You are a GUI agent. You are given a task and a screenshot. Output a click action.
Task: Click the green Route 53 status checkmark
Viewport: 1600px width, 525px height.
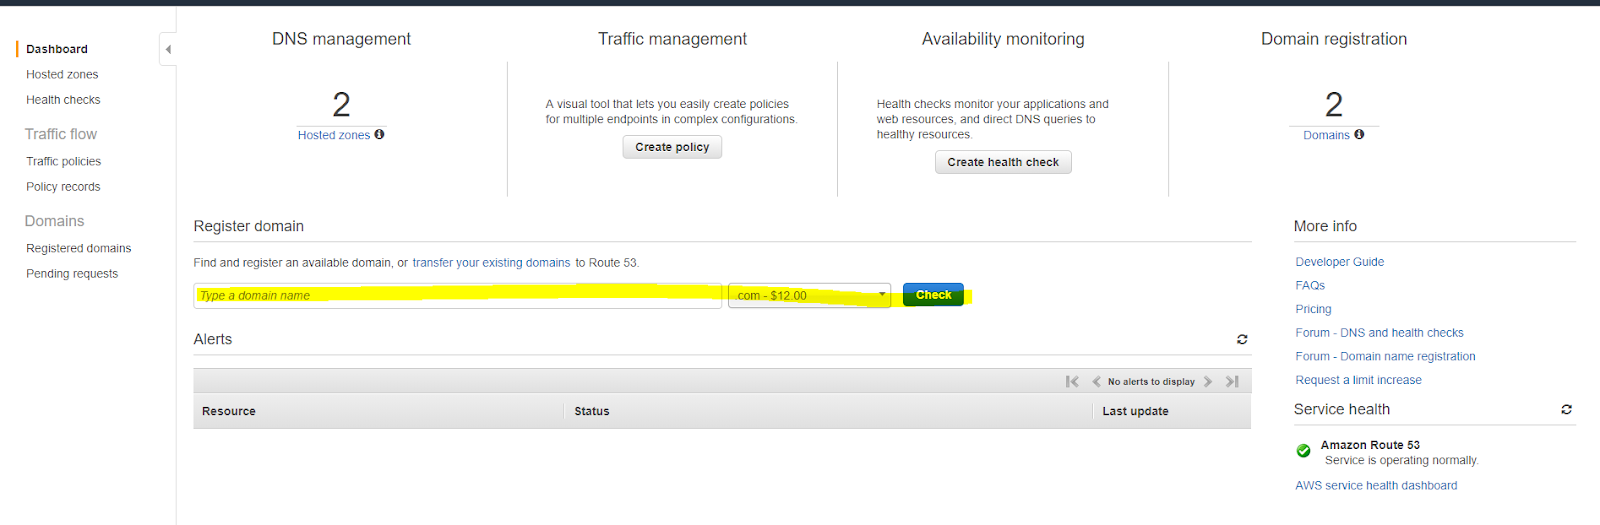(1303, 451)
